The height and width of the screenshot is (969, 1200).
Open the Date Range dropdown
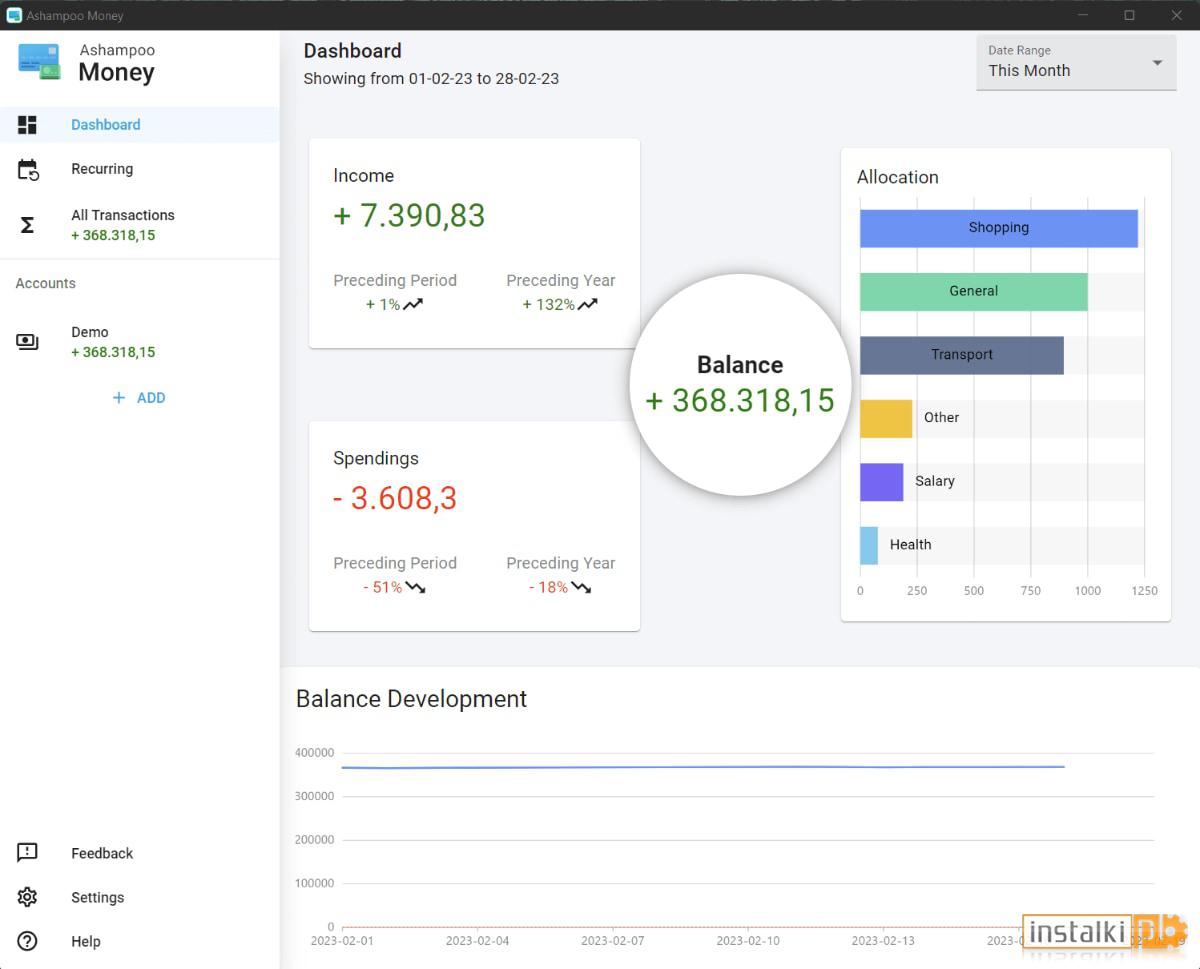[1076, 62]
